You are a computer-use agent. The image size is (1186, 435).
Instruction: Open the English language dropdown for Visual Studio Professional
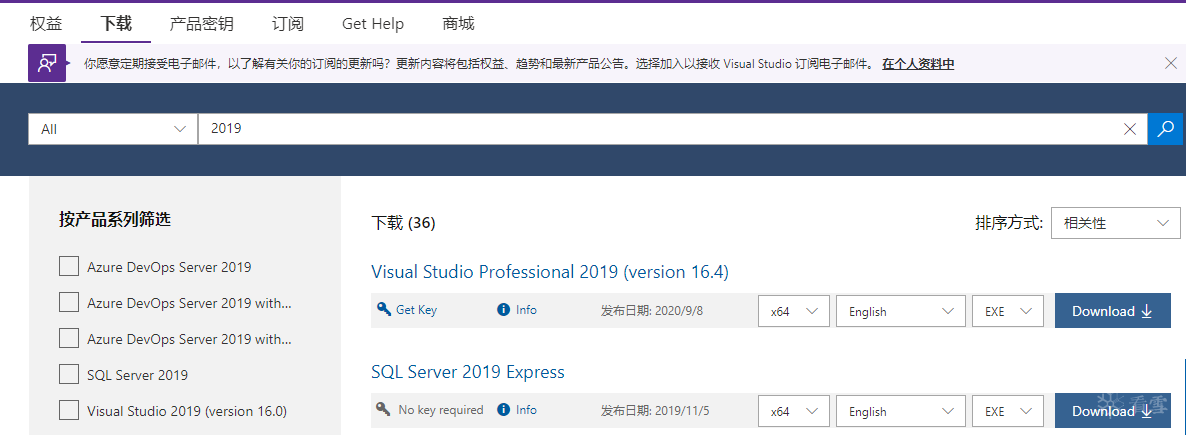pos(902,311)
